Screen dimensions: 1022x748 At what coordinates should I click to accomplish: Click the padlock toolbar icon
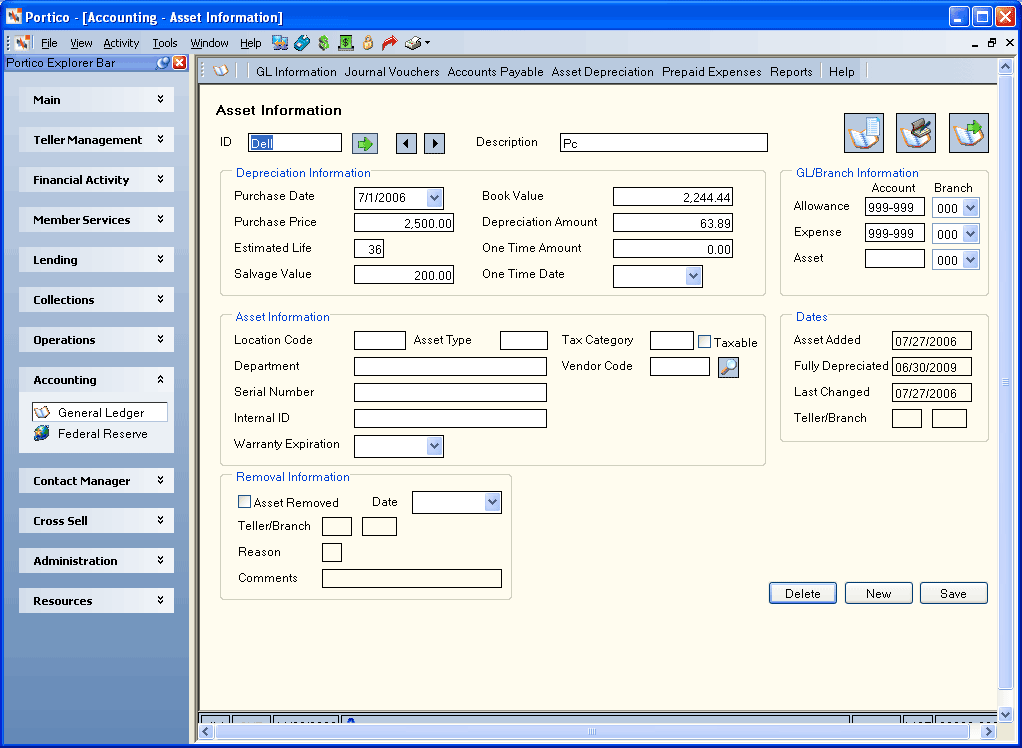(368, 43)
